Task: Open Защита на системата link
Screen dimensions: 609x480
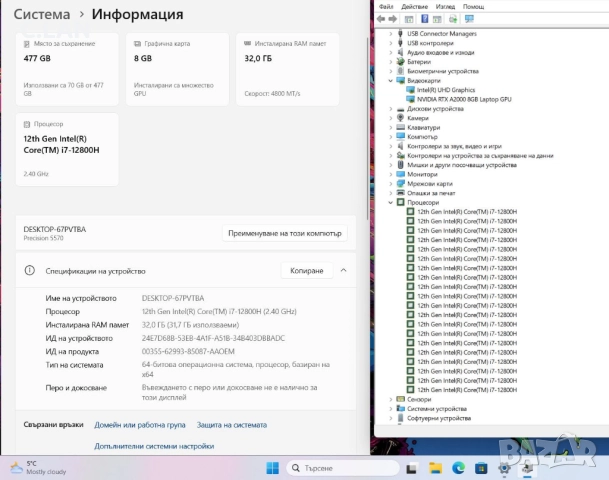Action: (x=232, y=425)
